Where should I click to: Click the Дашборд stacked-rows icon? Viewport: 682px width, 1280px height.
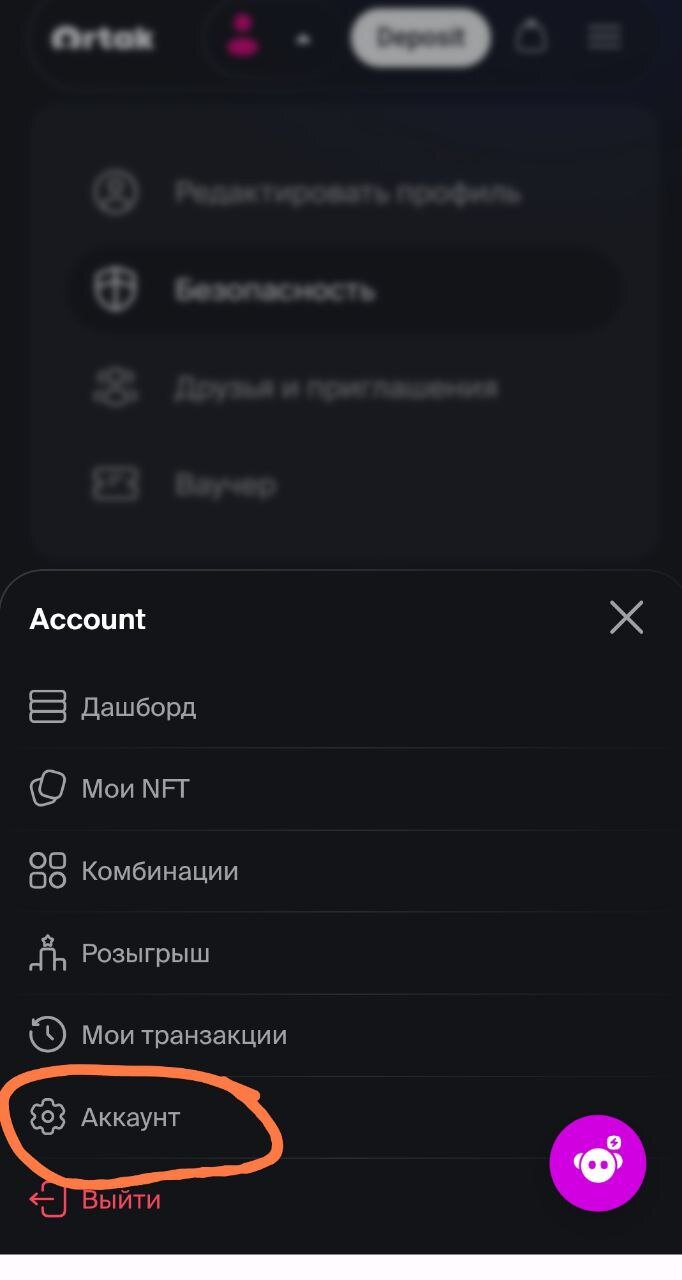tap(47, 707)
